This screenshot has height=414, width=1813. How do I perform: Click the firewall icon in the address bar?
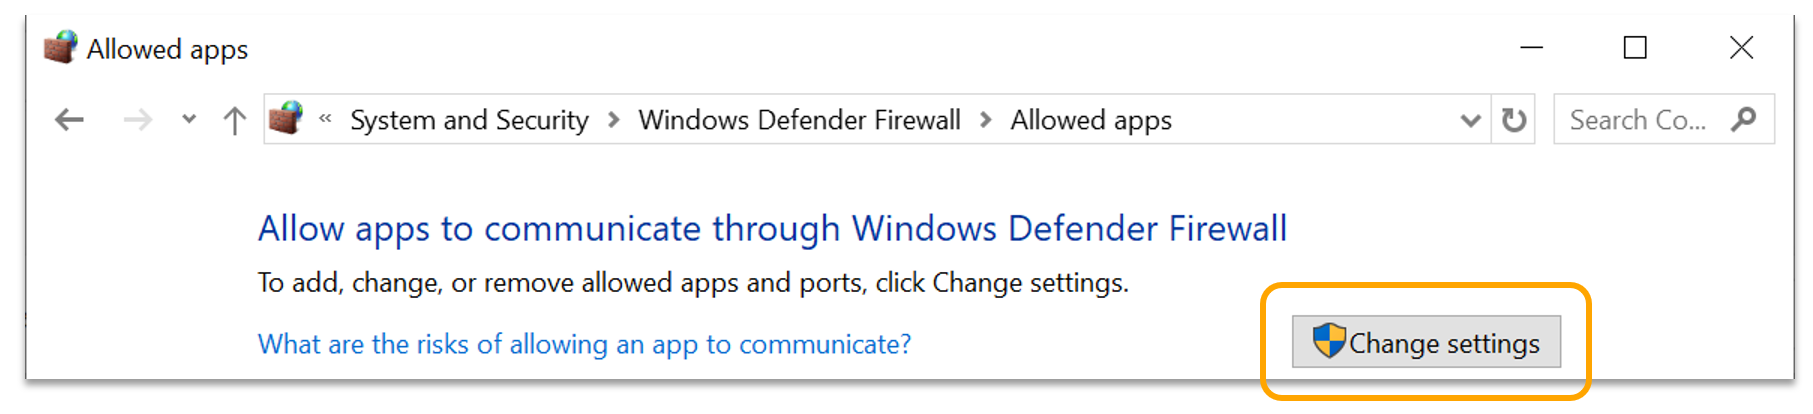click(286, 119)
